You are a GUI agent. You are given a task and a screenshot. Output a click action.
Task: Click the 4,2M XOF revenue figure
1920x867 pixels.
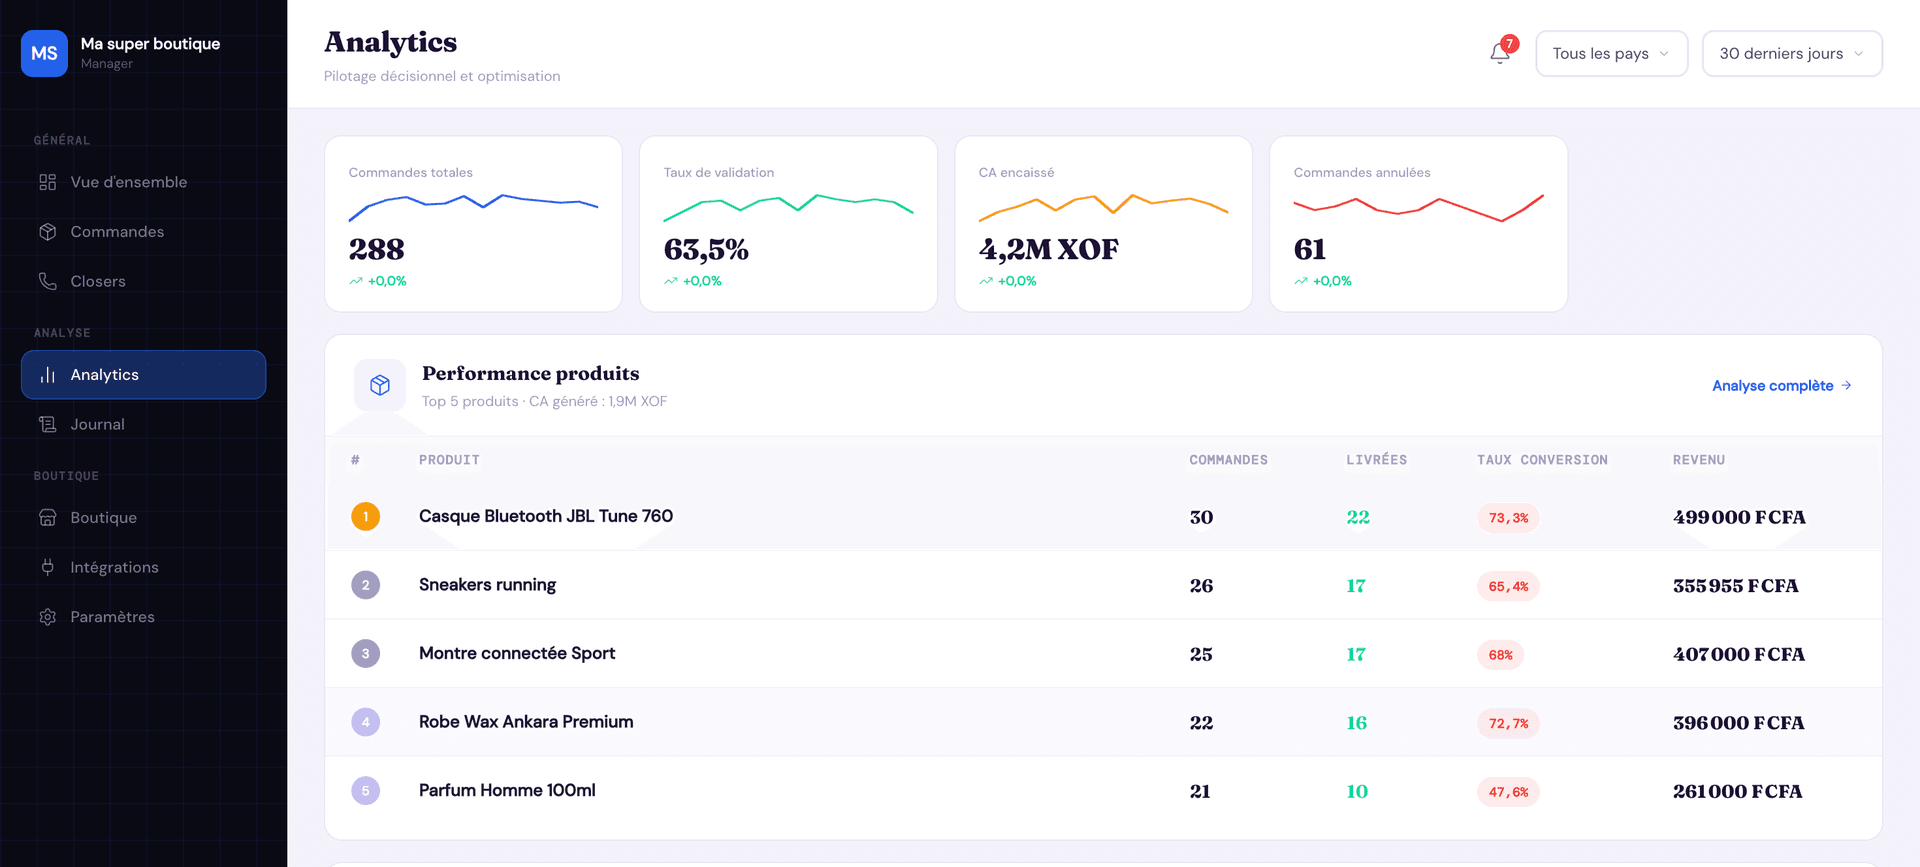click(1049, 249)
